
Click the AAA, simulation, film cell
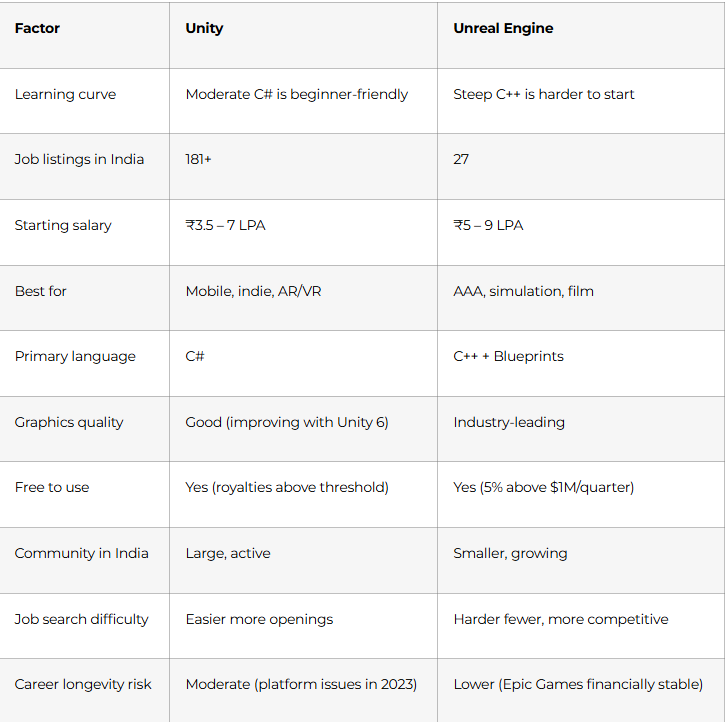point(523,291)
